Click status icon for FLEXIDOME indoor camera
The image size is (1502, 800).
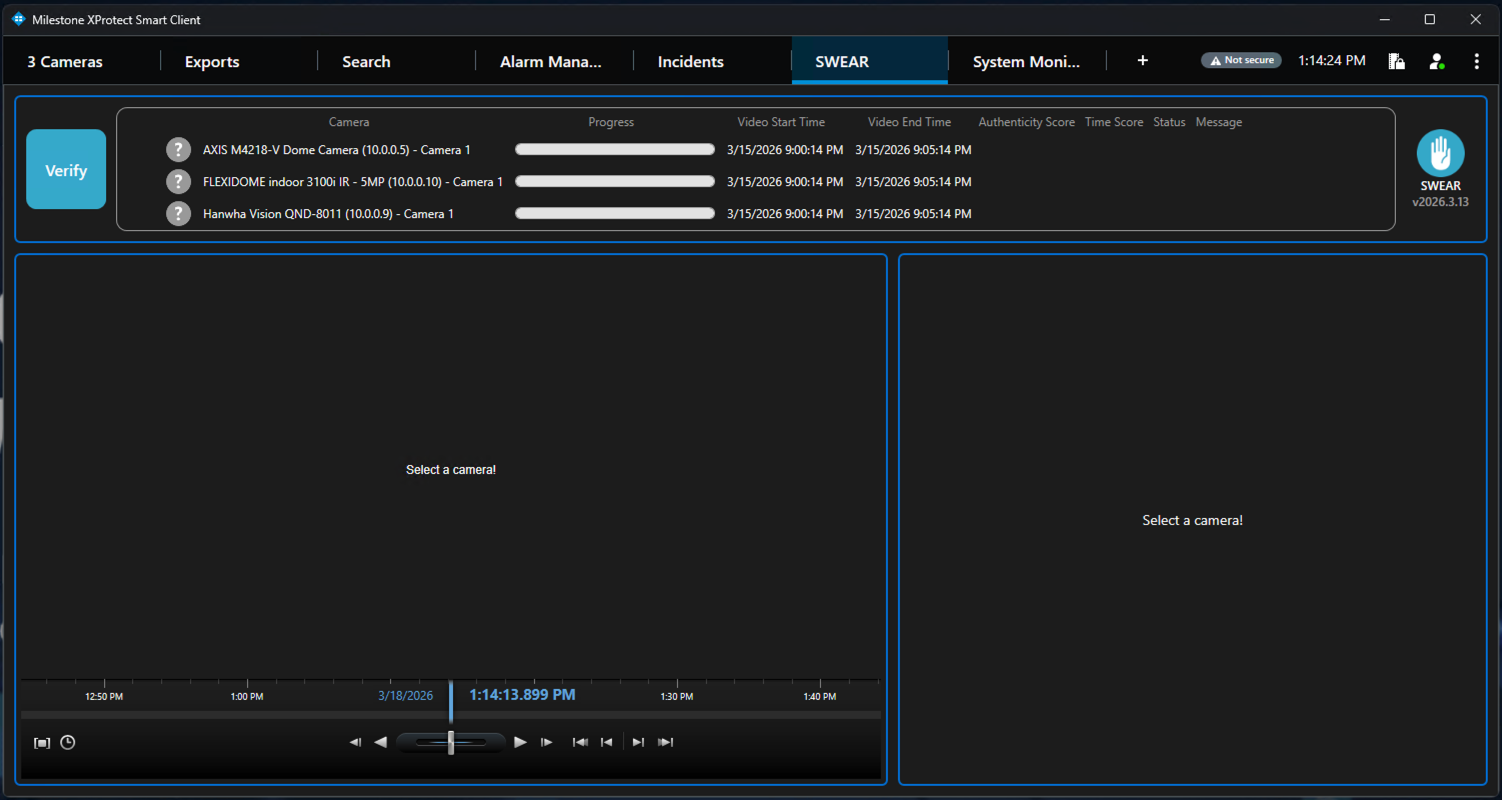(x=178, y=182)
